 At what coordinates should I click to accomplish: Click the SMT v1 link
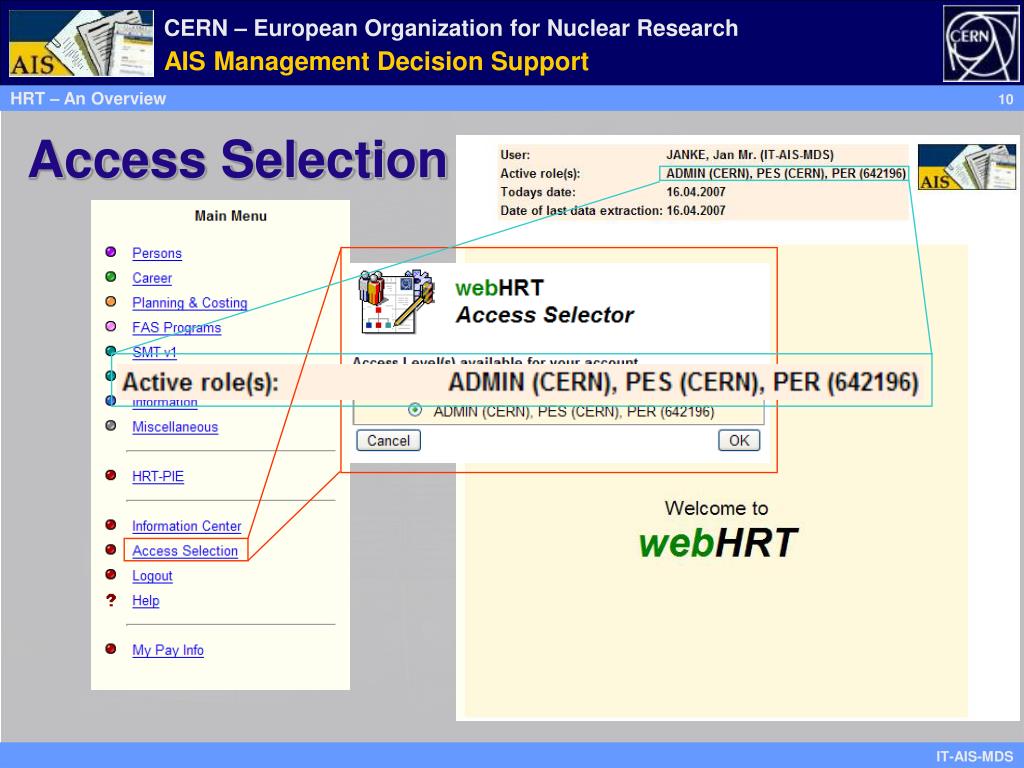click(154, 353)
